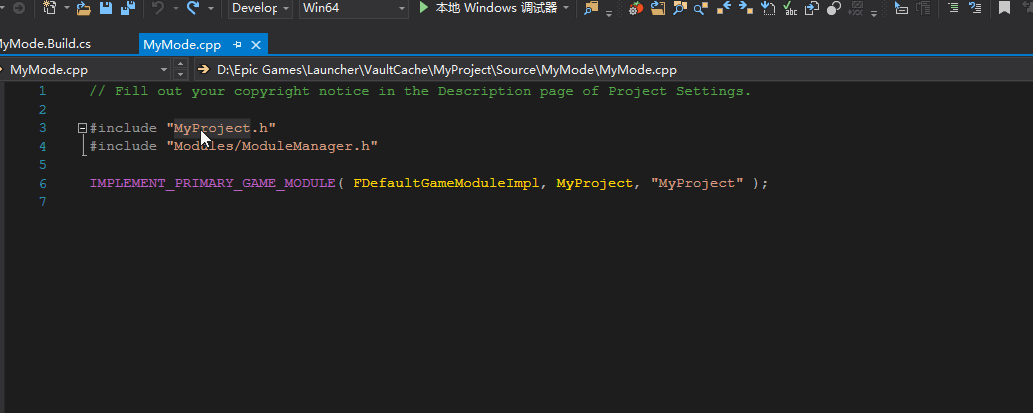Viewport: 1033px width, 413px height.
Task: Collapse the #include block at line 3
Action: [x=82, y=128]
